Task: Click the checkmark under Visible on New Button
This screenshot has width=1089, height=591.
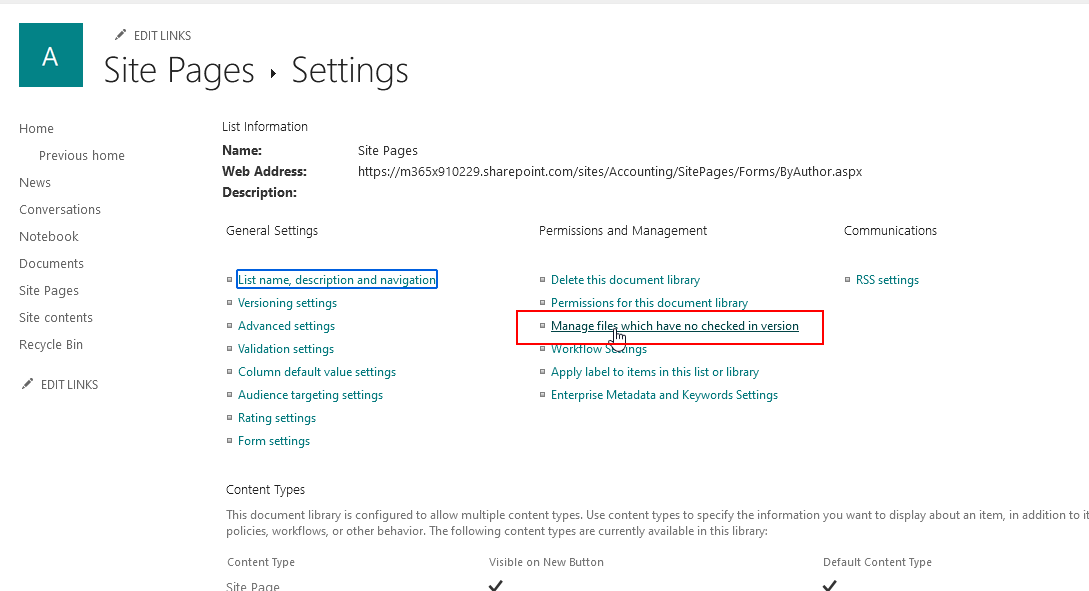Action: point(495,585)
